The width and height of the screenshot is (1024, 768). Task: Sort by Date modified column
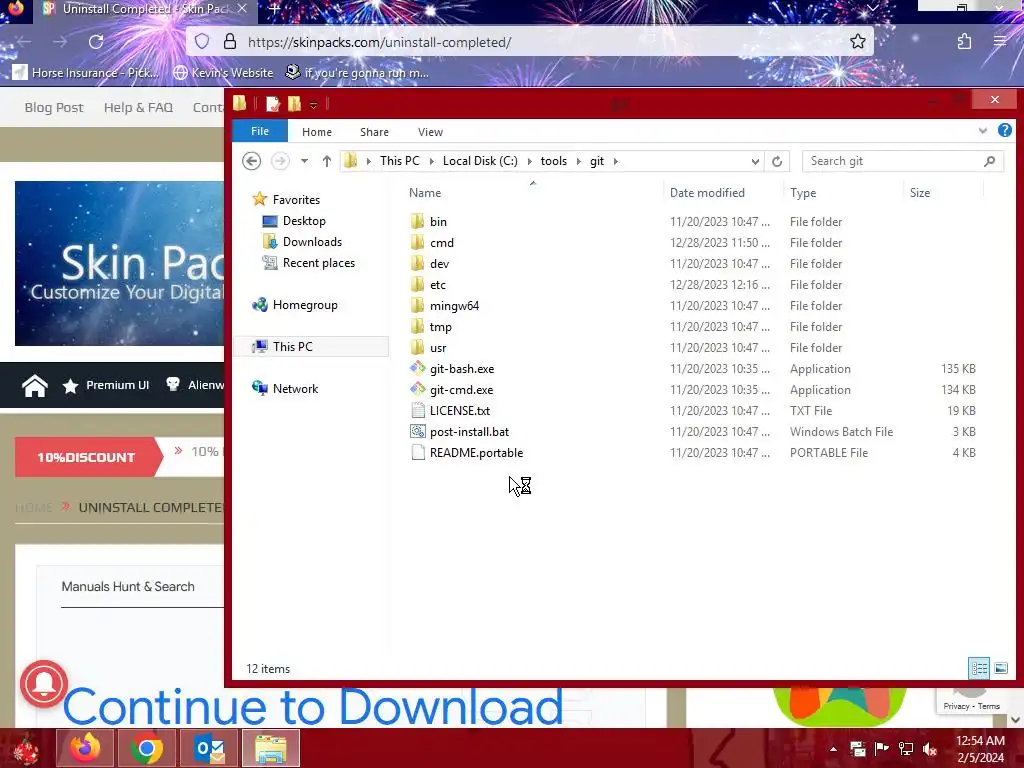pyautogui.click(x=707, y=193)
